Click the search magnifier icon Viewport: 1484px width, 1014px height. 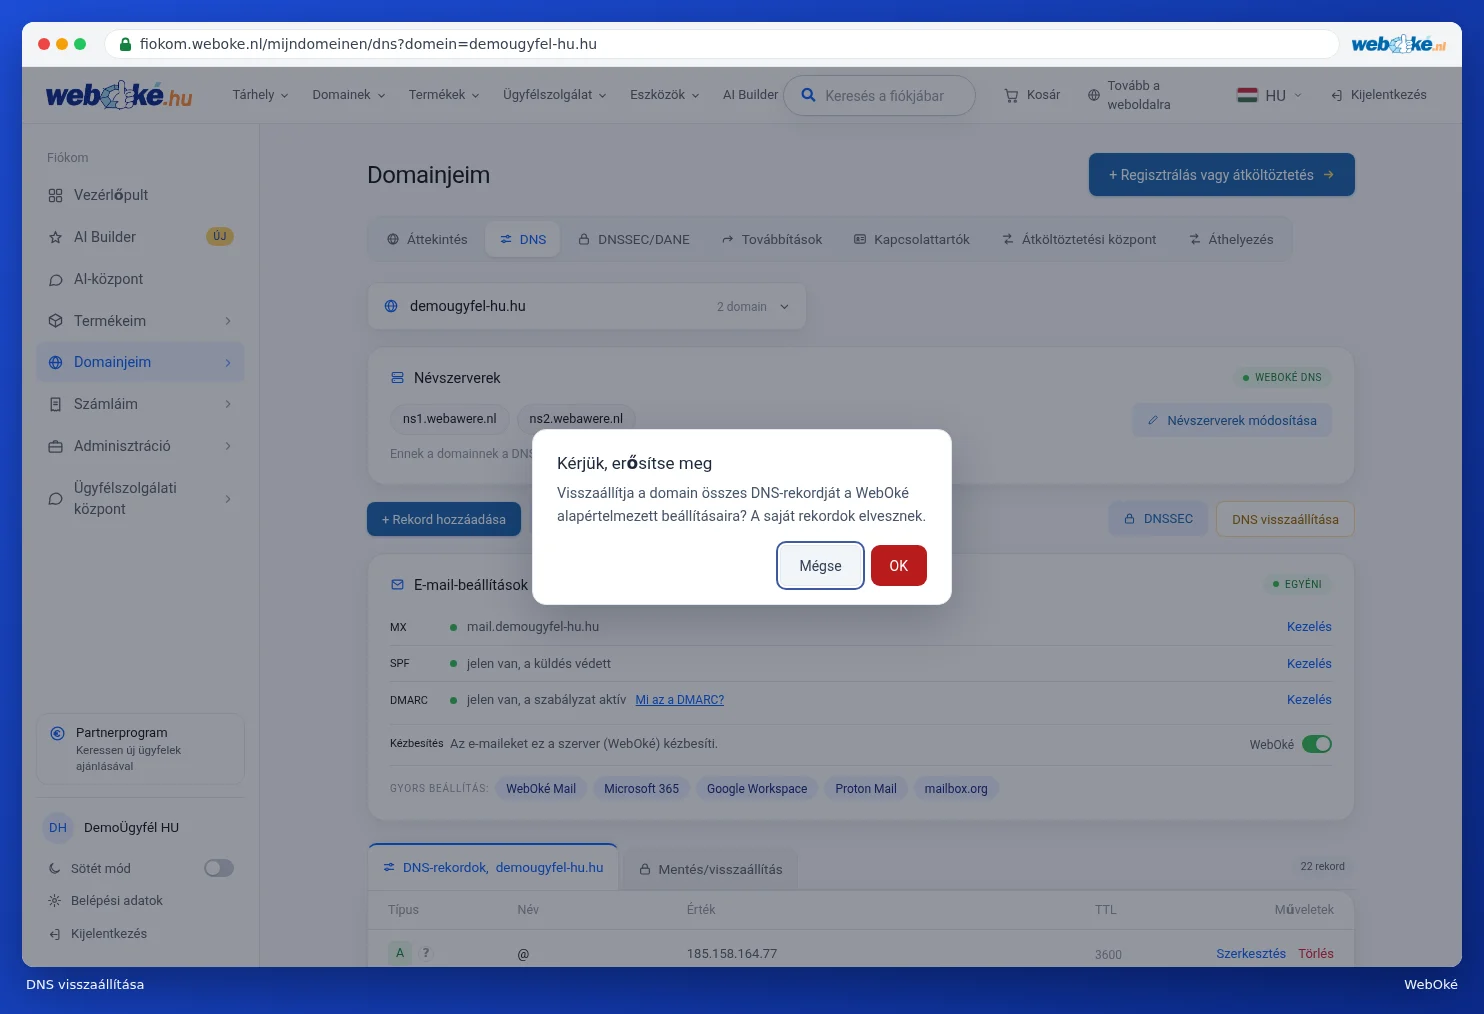(x=808, y=95)
